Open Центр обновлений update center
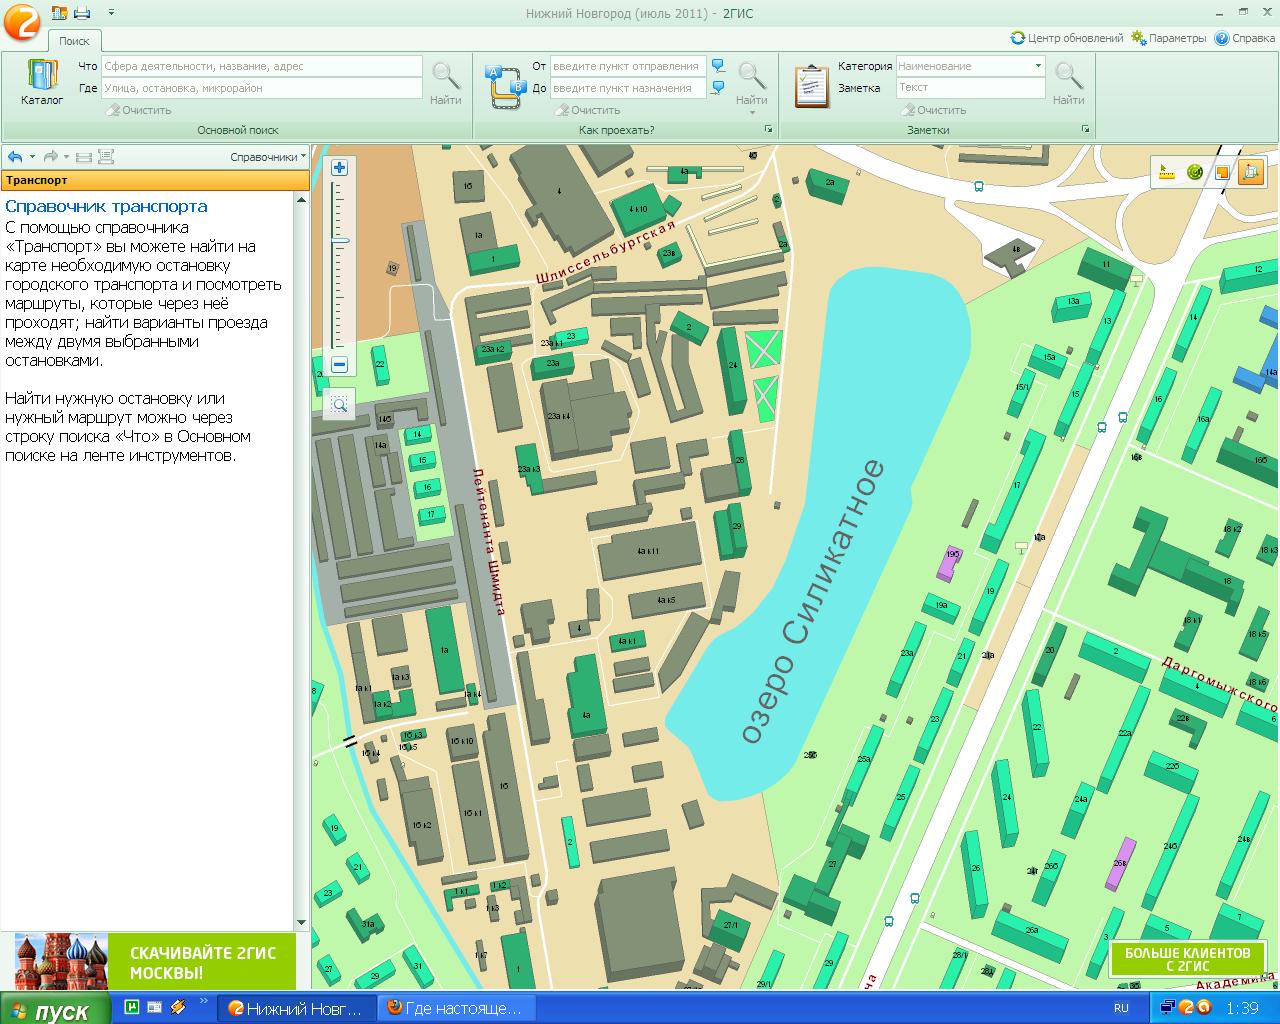Image resolution: width=1280 pixels, height=1024 pixels. [x=1068, y=38]
